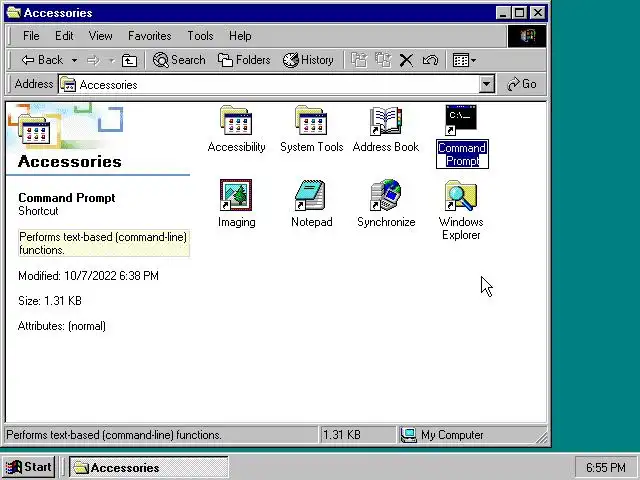Open the Tools menu
This screenshot has width=640, height=480.
point(200,36)
